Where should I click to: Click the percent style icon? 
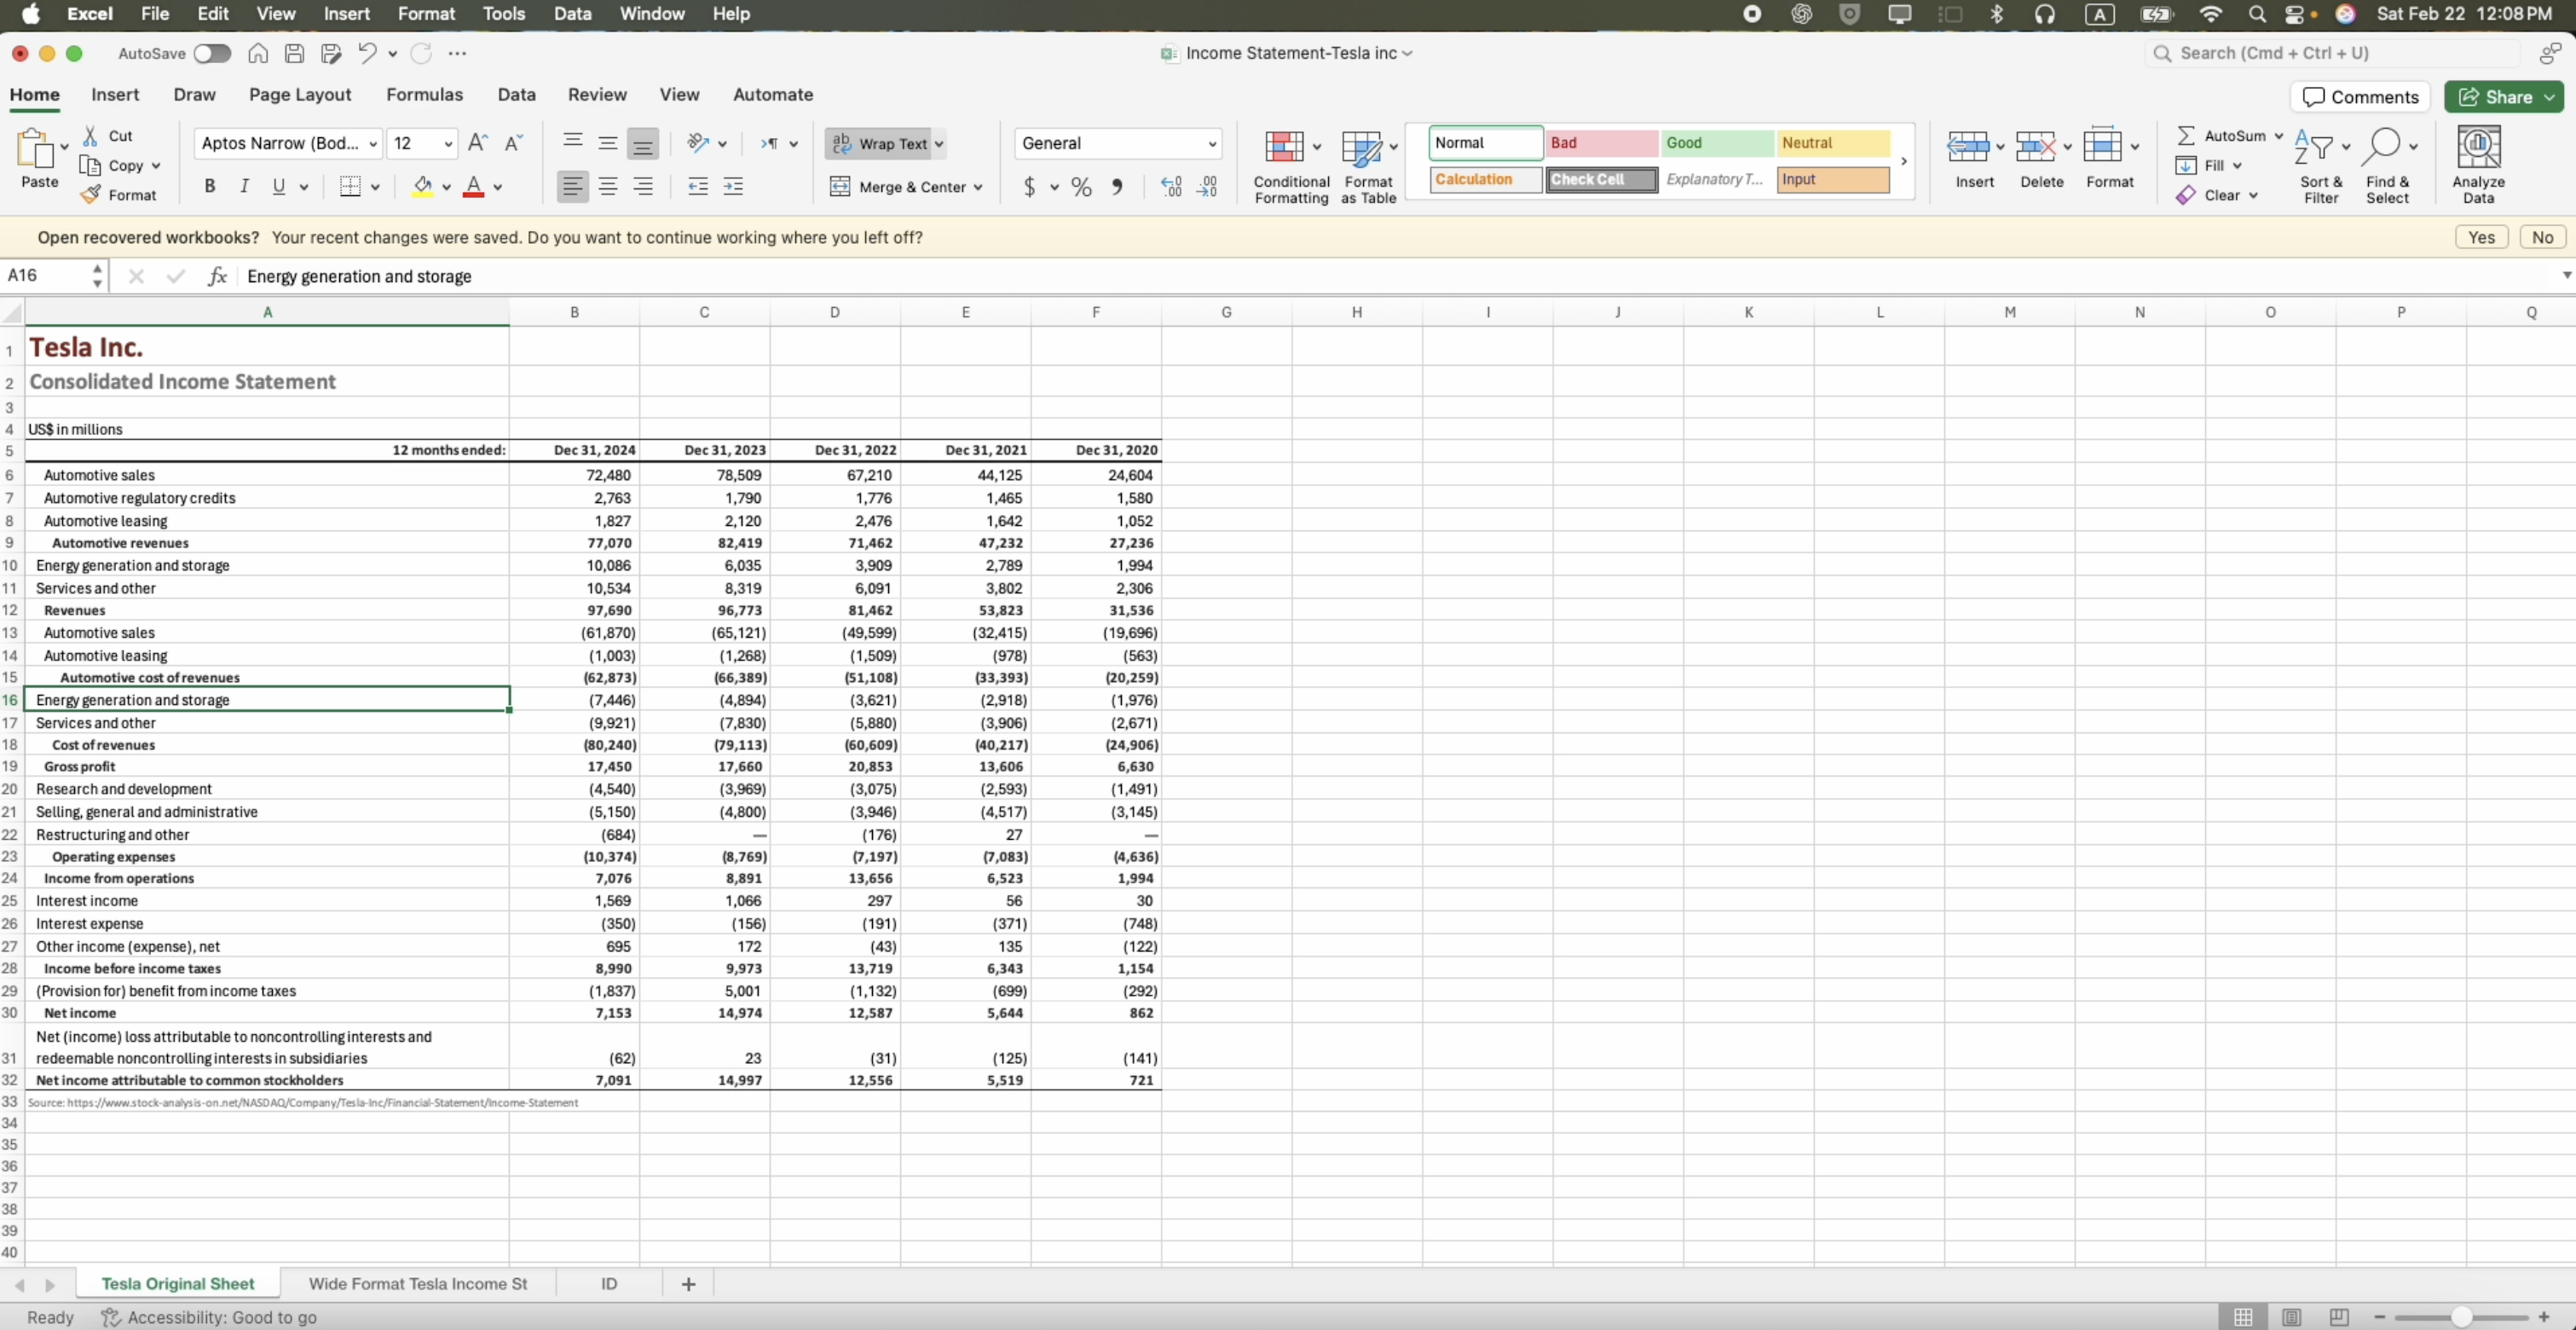tap(1081, 187)
